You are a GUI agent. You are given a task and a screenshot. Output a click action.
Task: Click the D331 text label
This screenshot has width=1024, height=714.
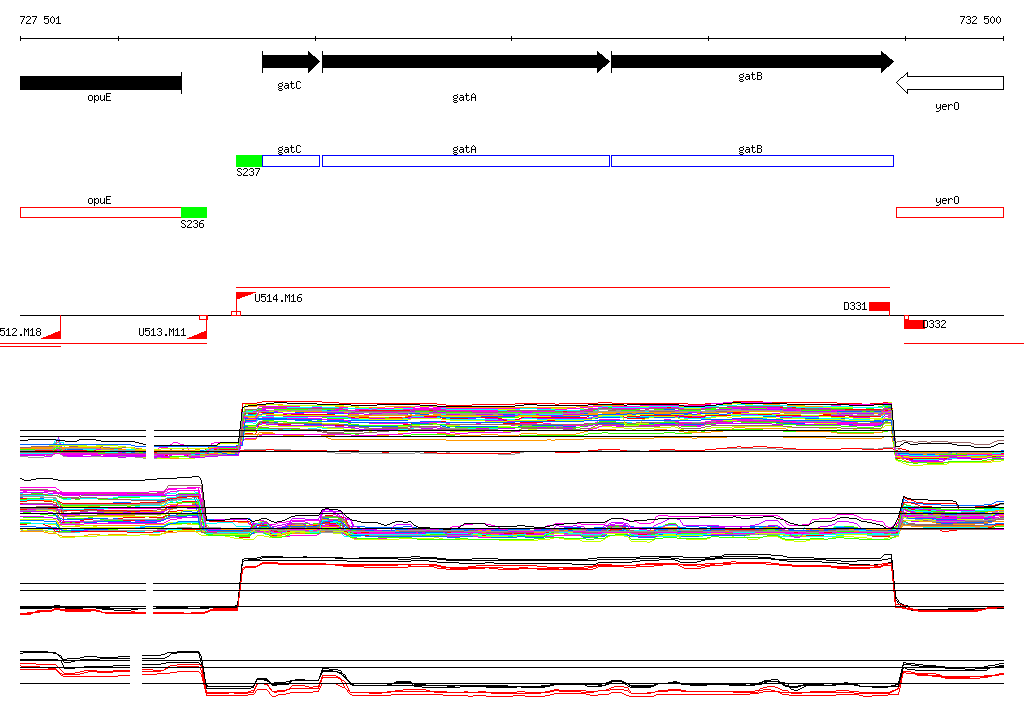(855, 306)
